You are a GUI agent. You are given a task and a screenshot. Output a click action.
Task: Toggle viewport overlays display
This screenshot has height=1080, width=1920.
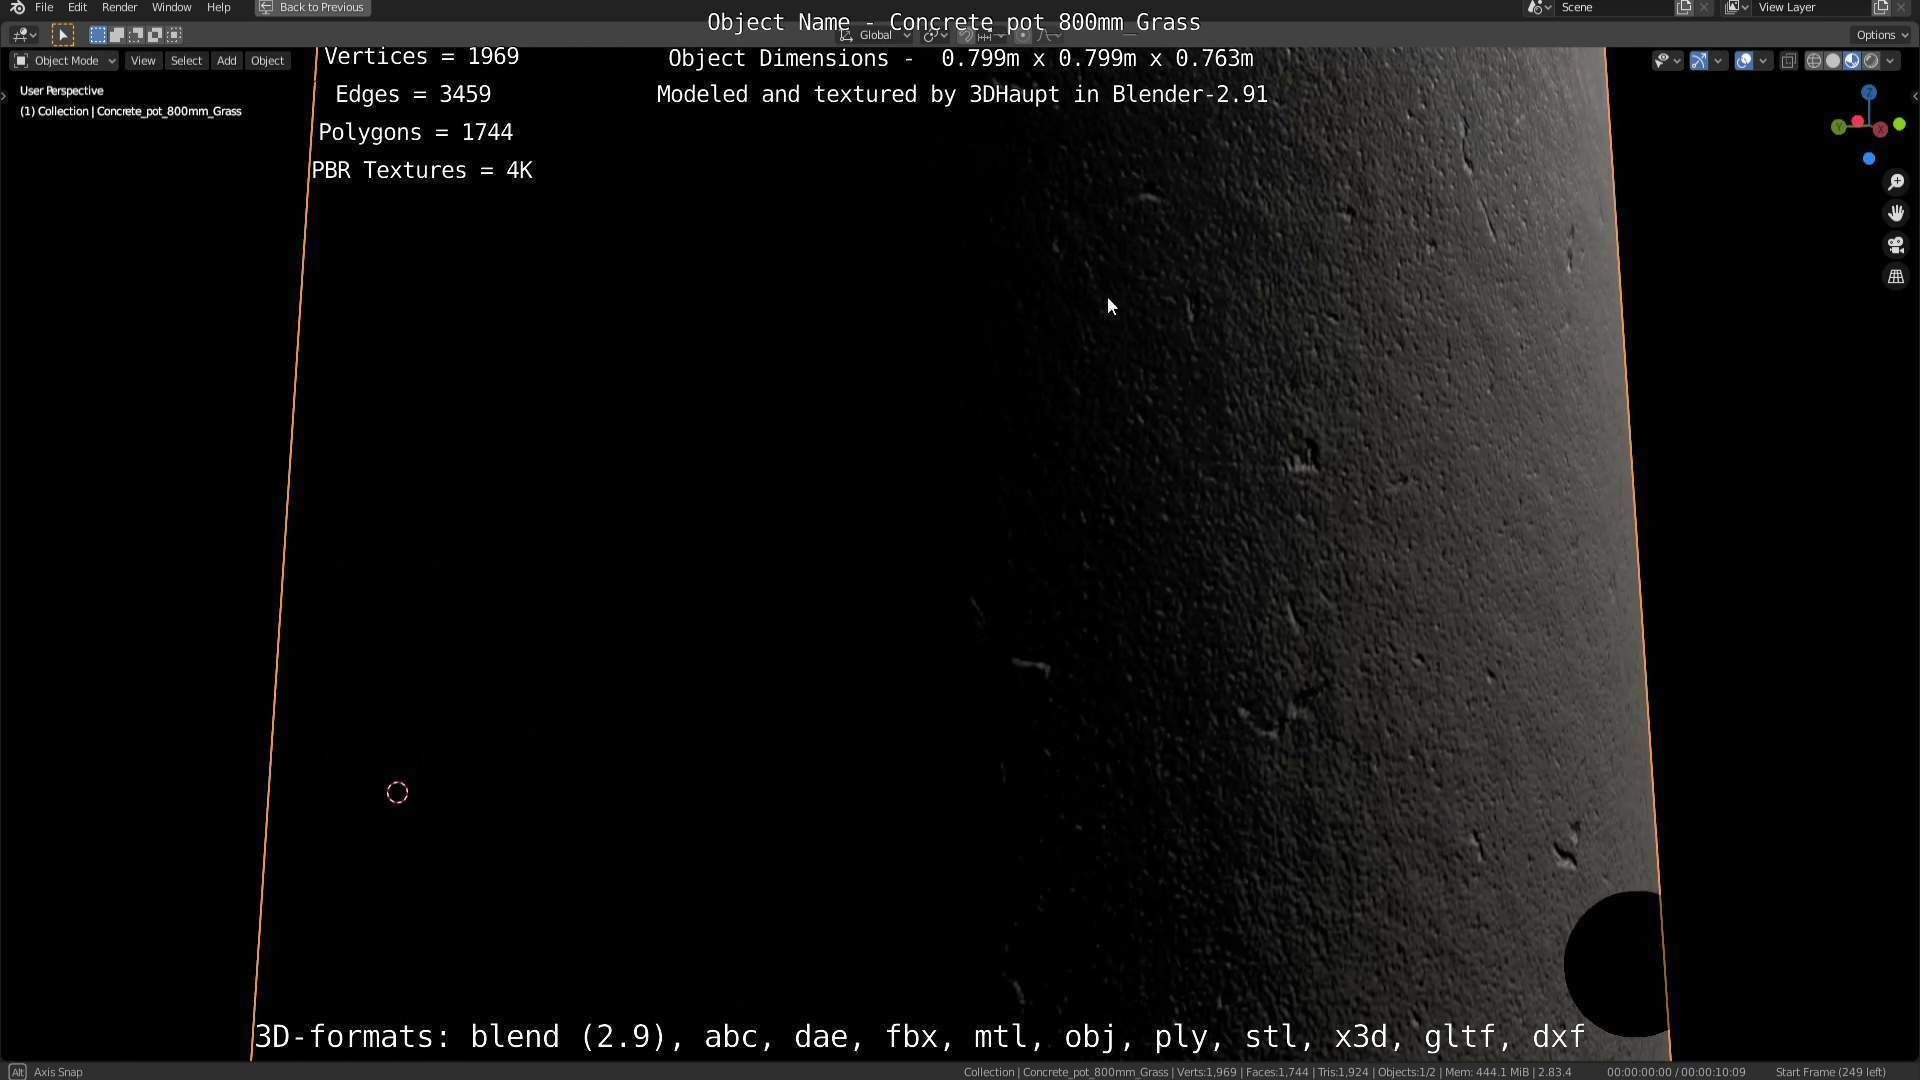click(x=1743, y=61)
